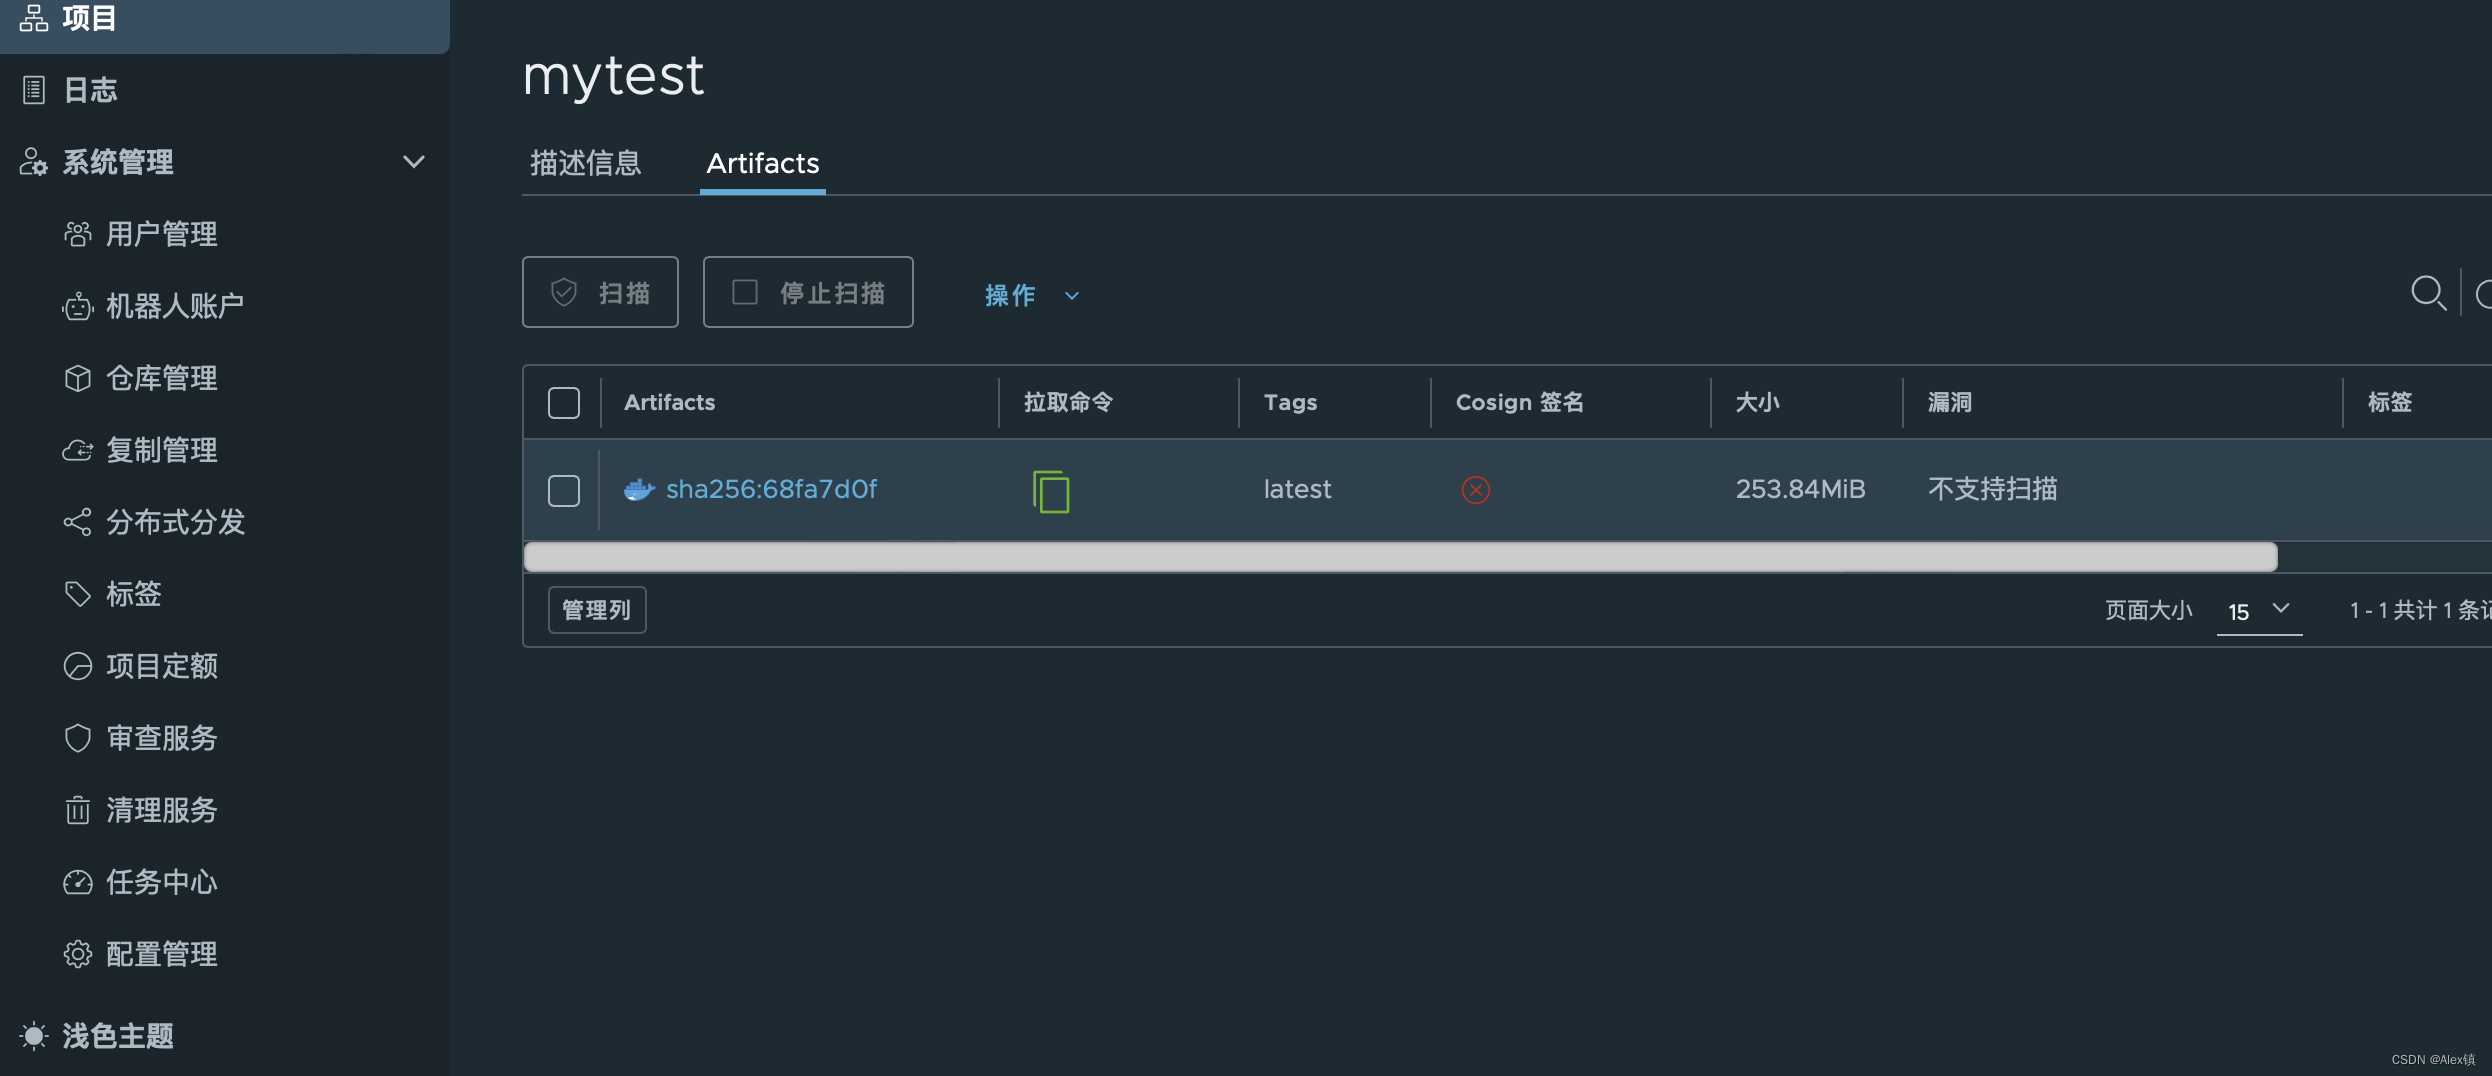Click the sun icon for light theme
This screenshot has height=1076, width=2492.
point(34,1036)
